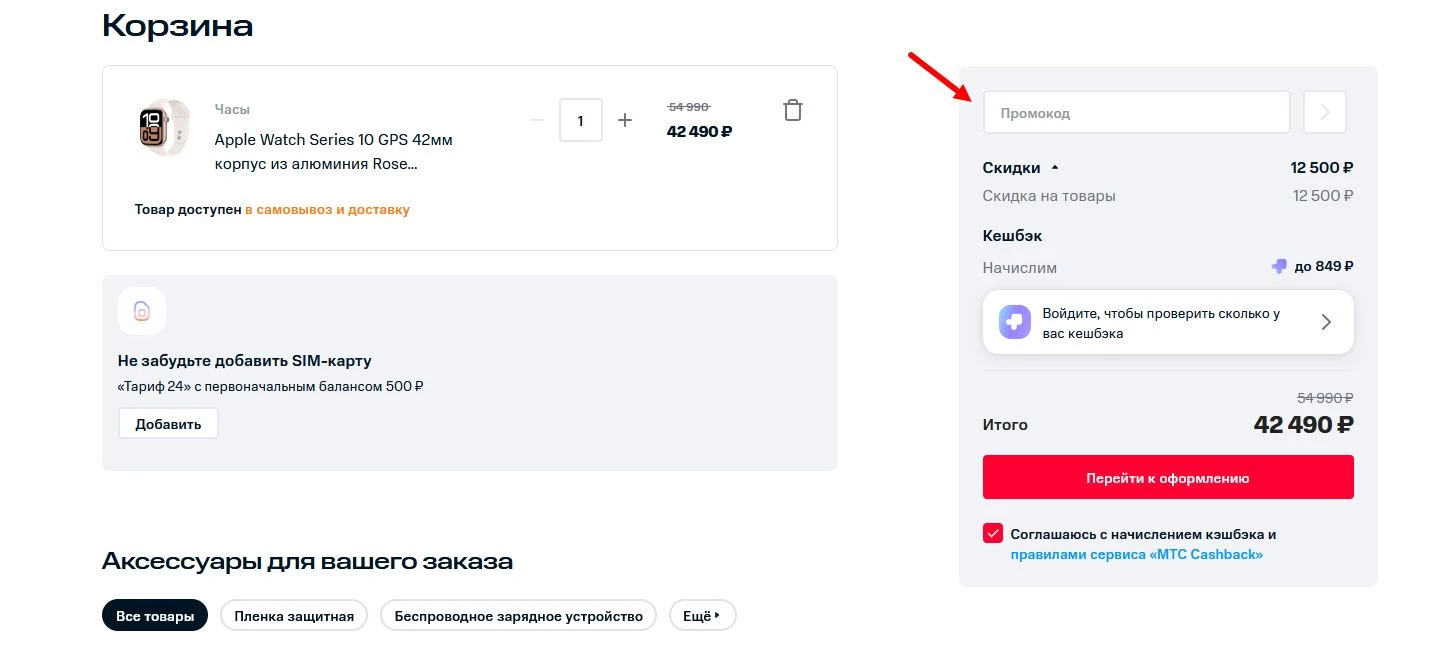Click inside the «Промокод» input field
The image size is (1434, 646).
click(x=1136, y=112)
